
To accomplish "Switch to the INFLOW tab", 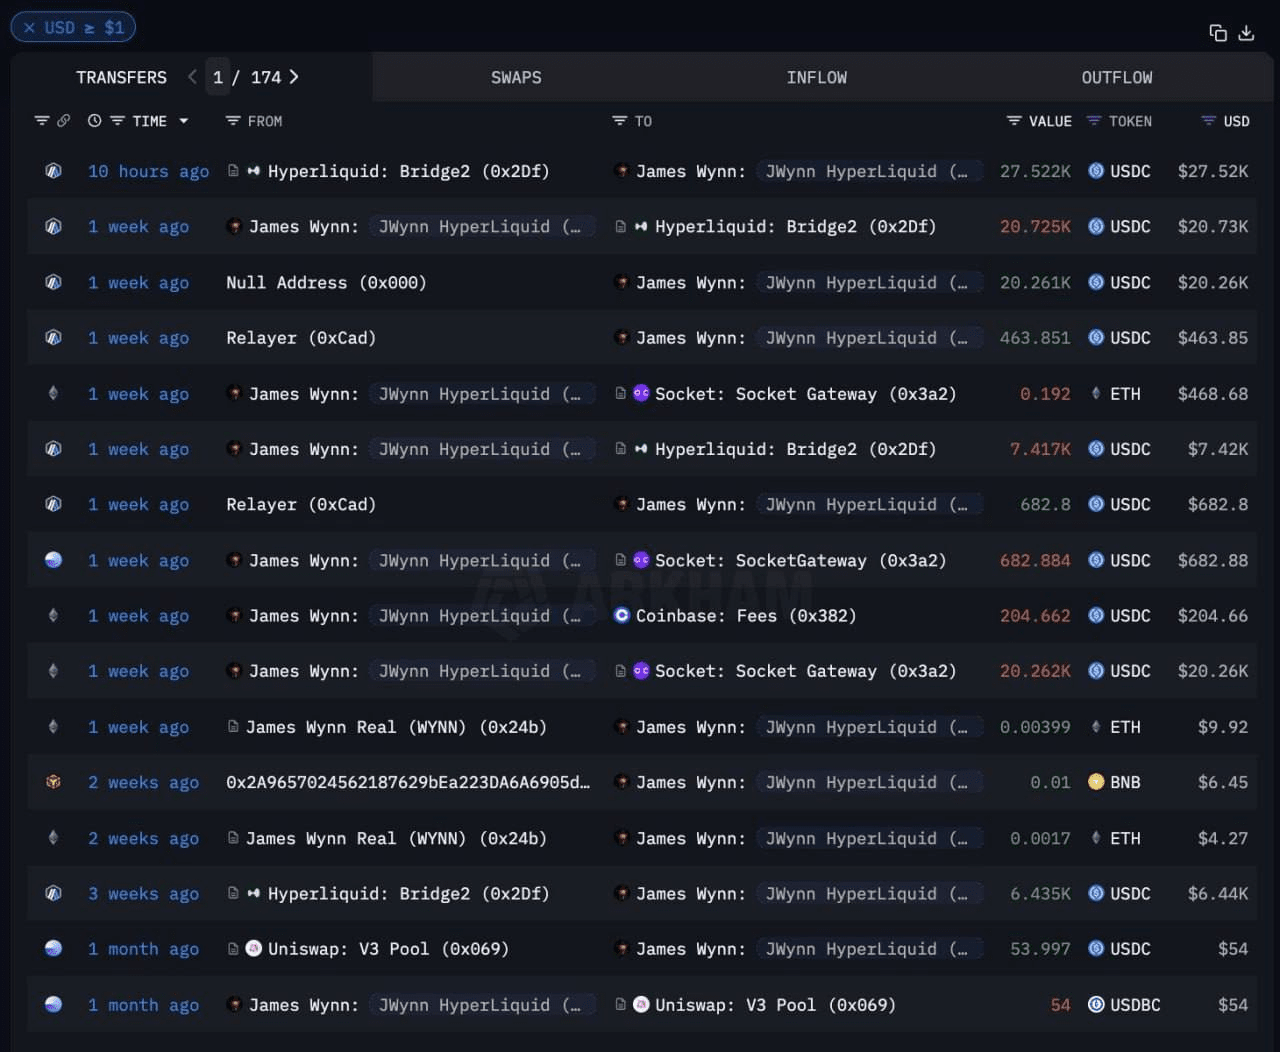I will point(816,77).
